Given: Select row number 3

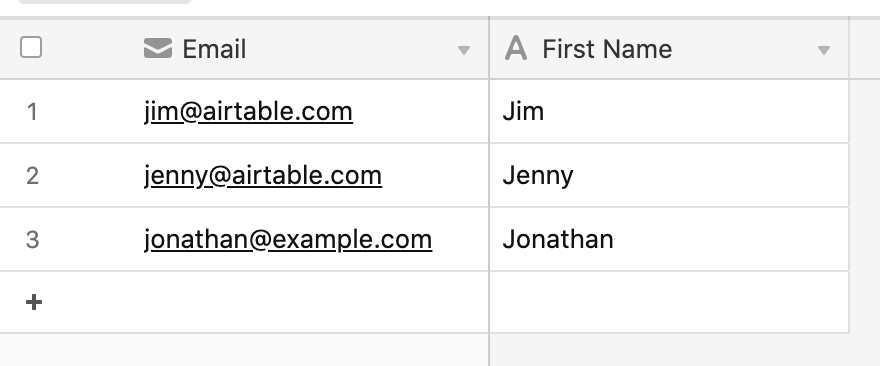Looking at the screenshot, I should pos(32,240).
